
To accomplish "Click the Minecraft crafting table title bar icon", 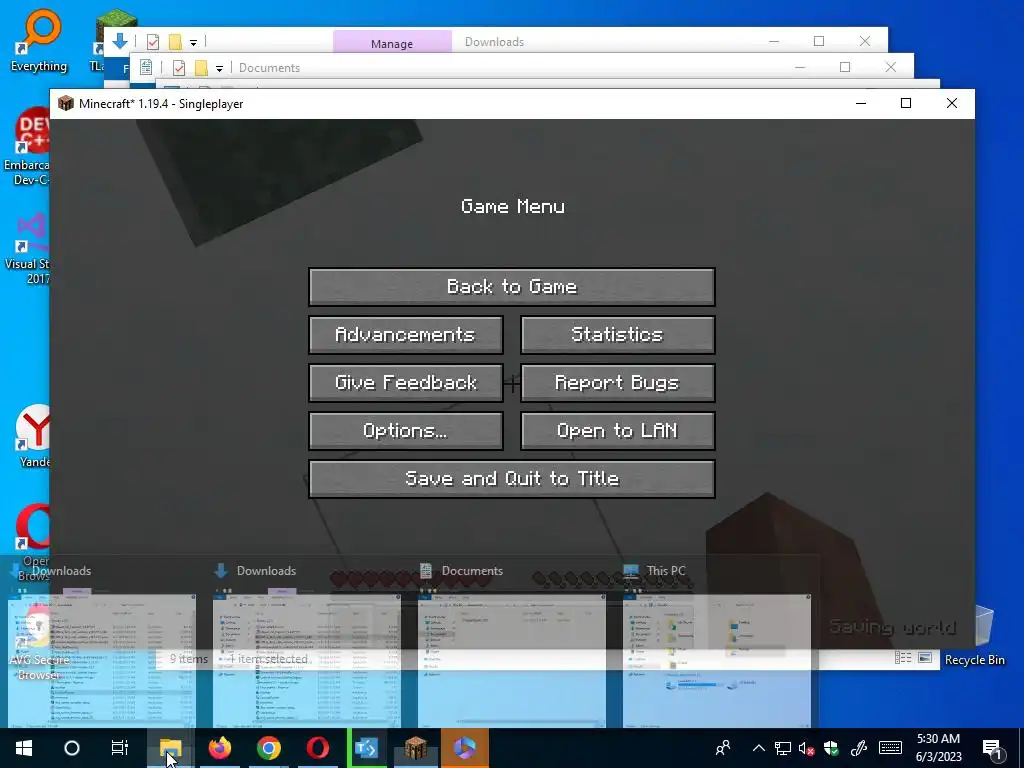I will point(65,103).
